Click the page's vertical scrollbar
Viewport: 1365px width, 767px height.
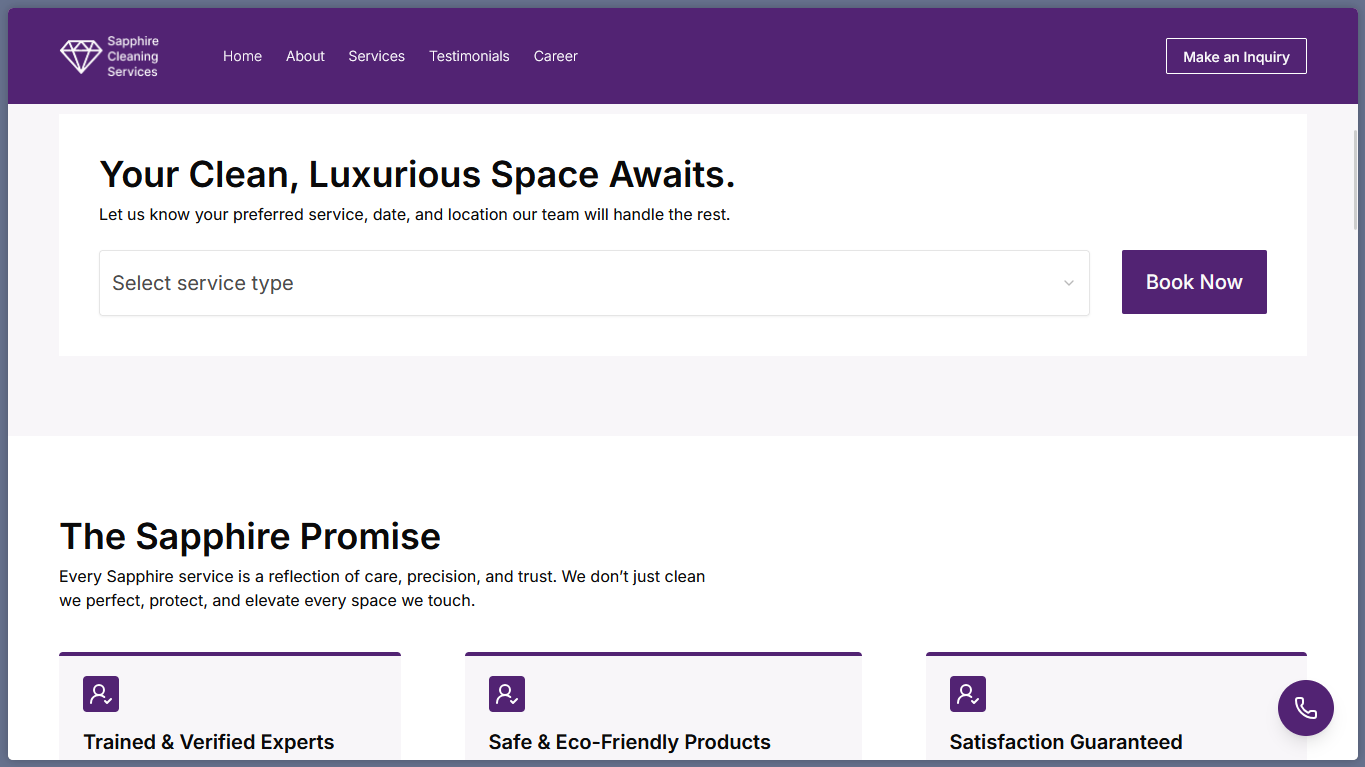[1356, 180]
